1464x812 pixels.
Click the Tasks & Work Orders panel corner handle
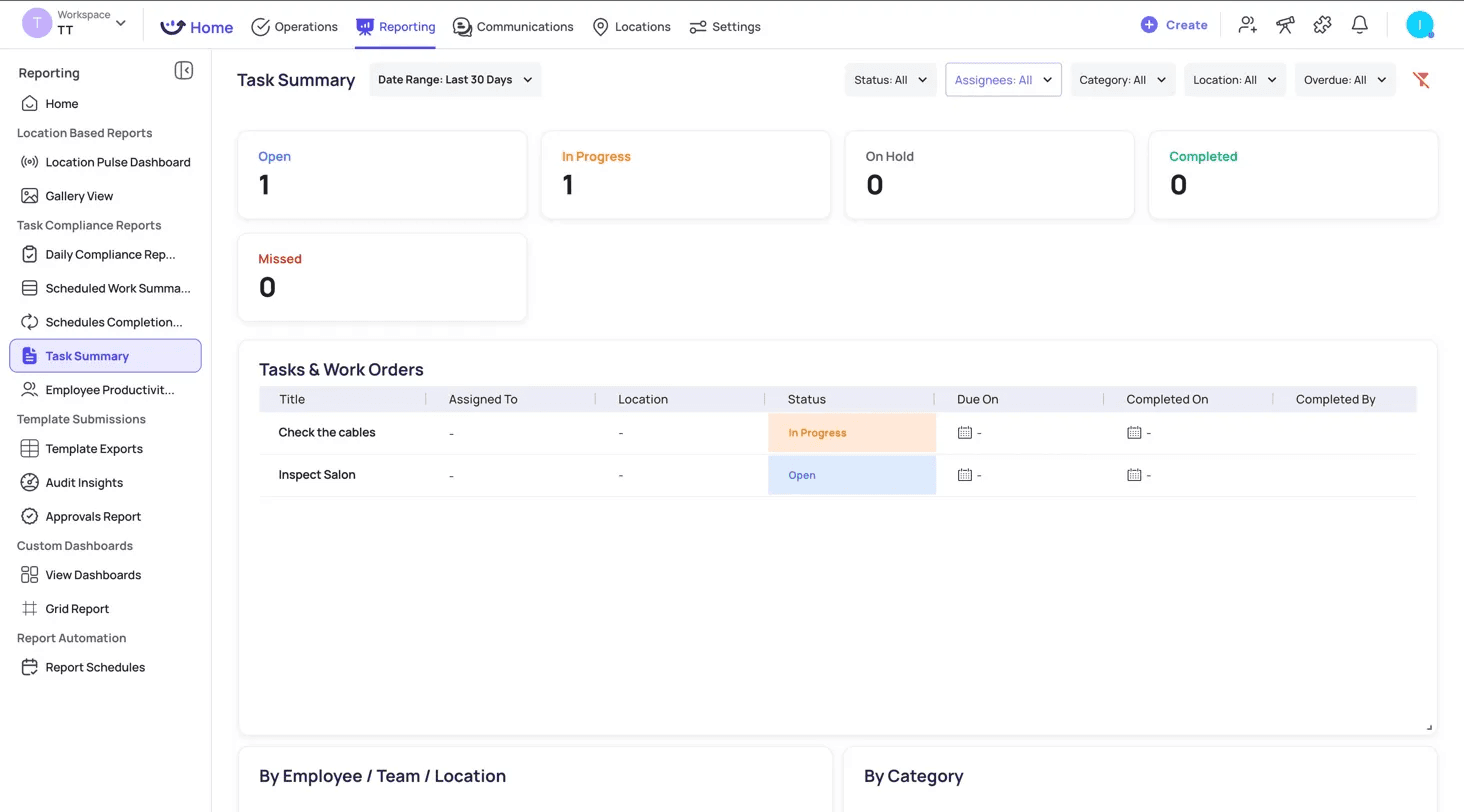(x=1429, y=727)
